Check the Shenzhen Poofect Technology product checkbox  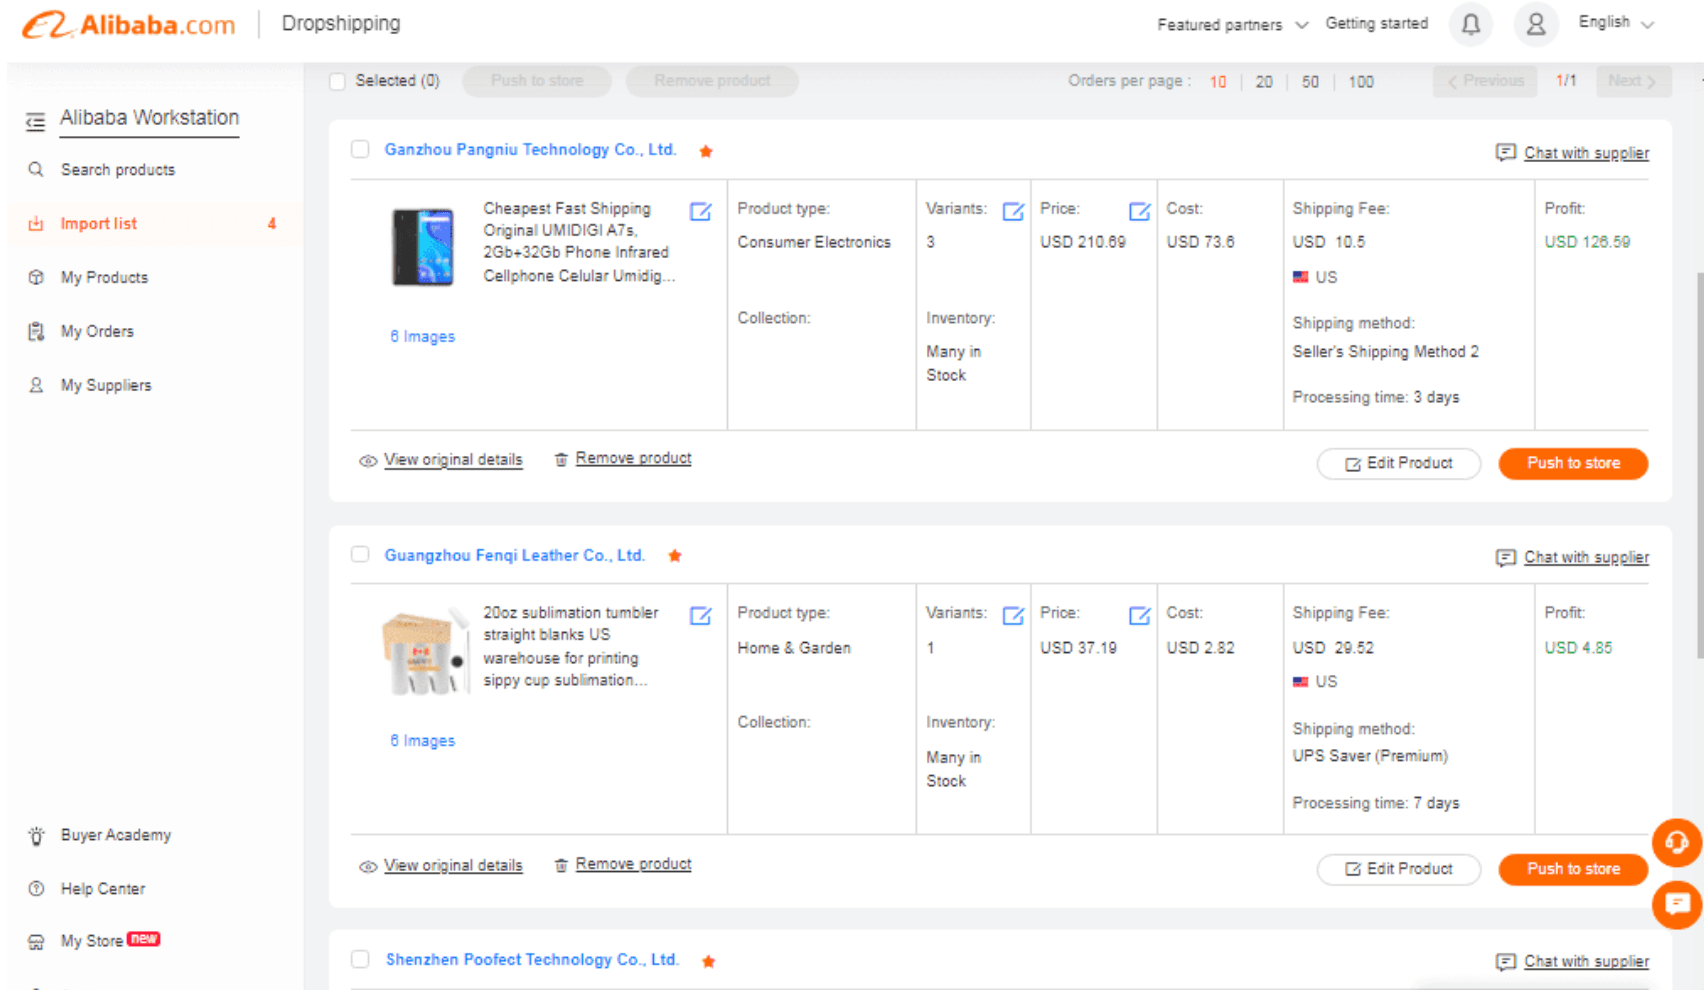pyautogui.click(x=360, y=959)
